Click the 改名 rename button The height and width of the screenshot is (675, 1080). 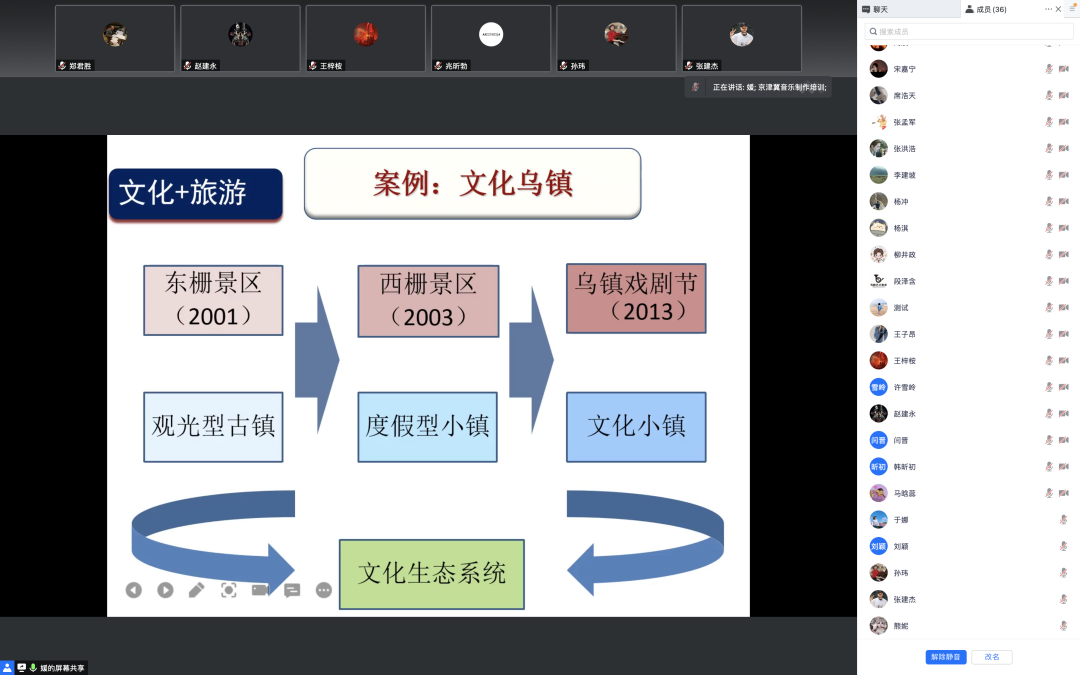[992, 657]
